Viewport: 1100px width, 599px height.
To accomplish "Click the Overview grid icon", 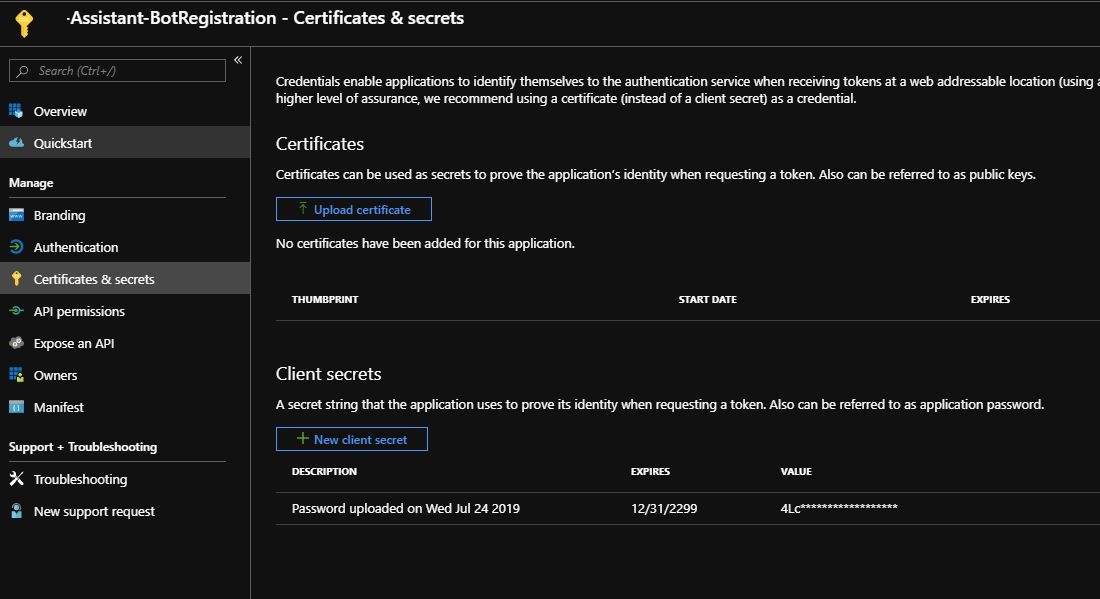I will coord(16,111).
